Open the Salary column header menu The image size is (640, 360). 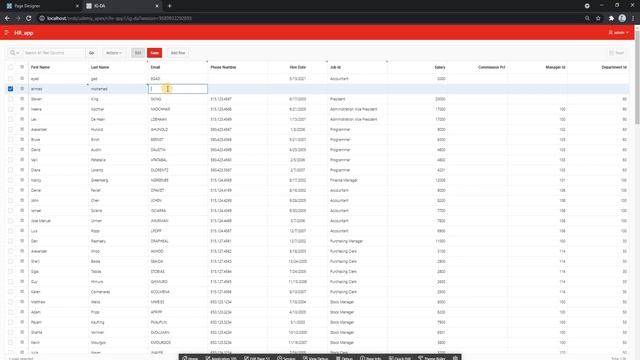click(440, 67)
